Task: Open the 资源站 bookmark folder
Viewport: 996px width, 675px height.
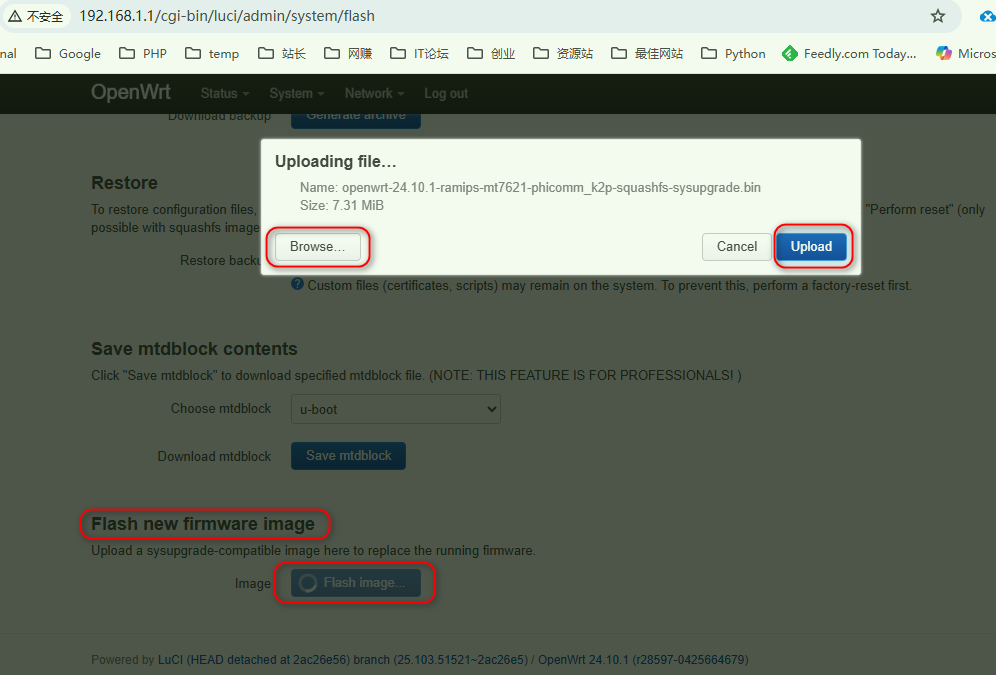Action: pos(563,54)
